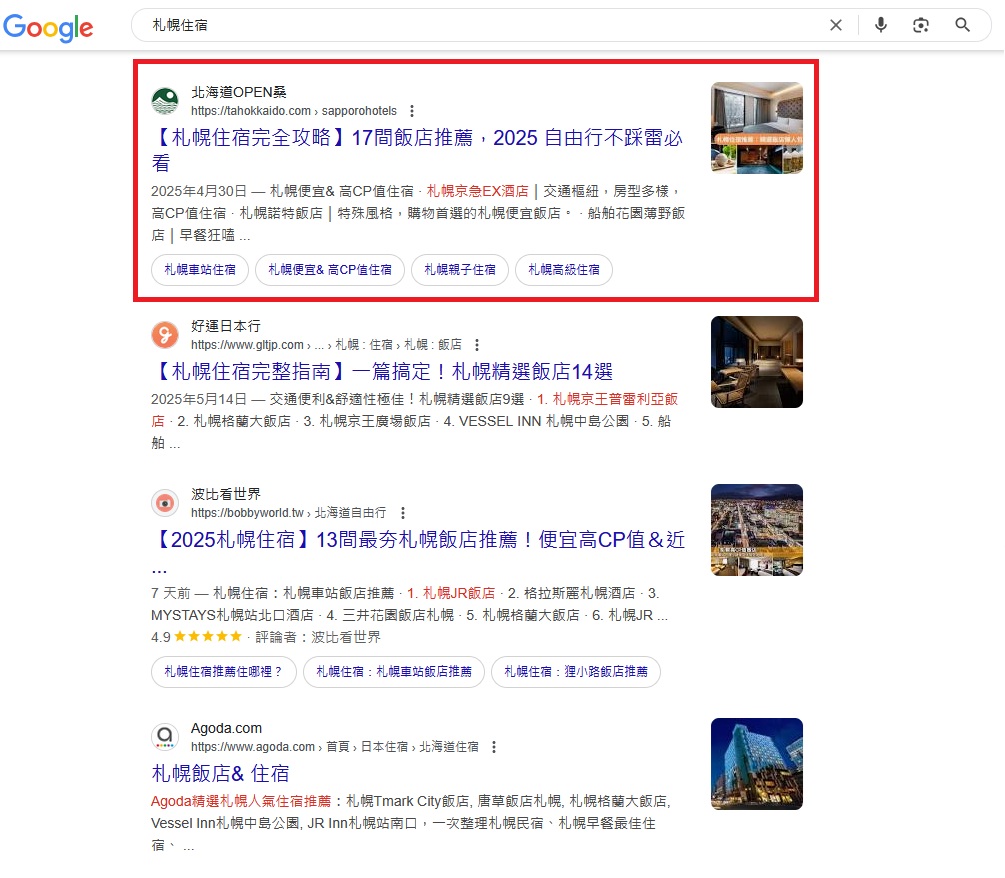Click the night city thumbnail of the 波比看世界 result
Image resolution: width=1005 pixels, height=878 pixels.
point(757,530)
